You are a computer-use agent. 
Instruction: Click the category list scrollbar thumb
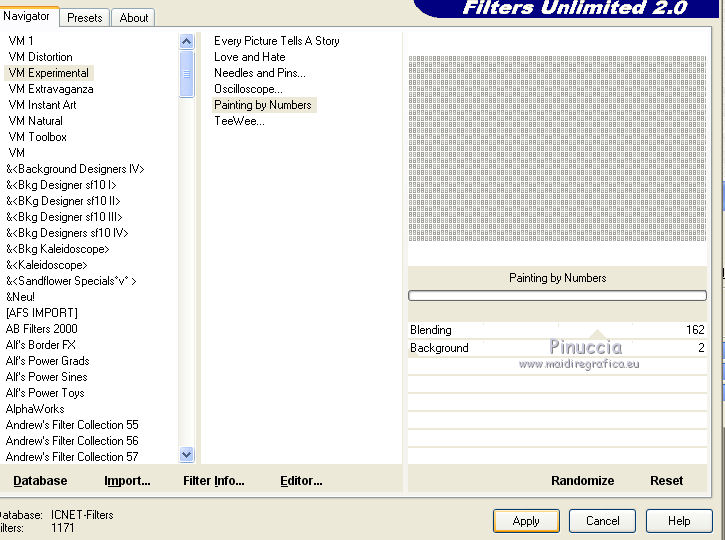coord(186,74)
